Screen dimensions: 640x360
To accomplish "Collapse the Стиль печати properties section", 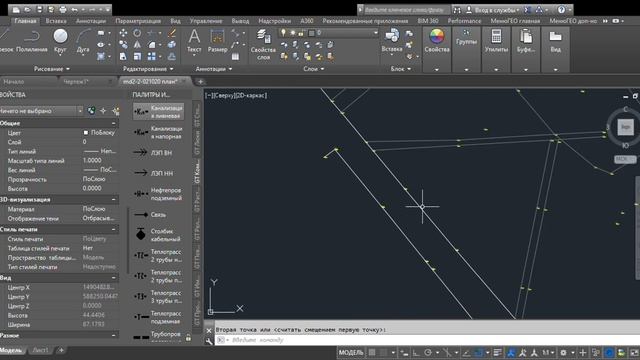I will click(x=113, y=229).
